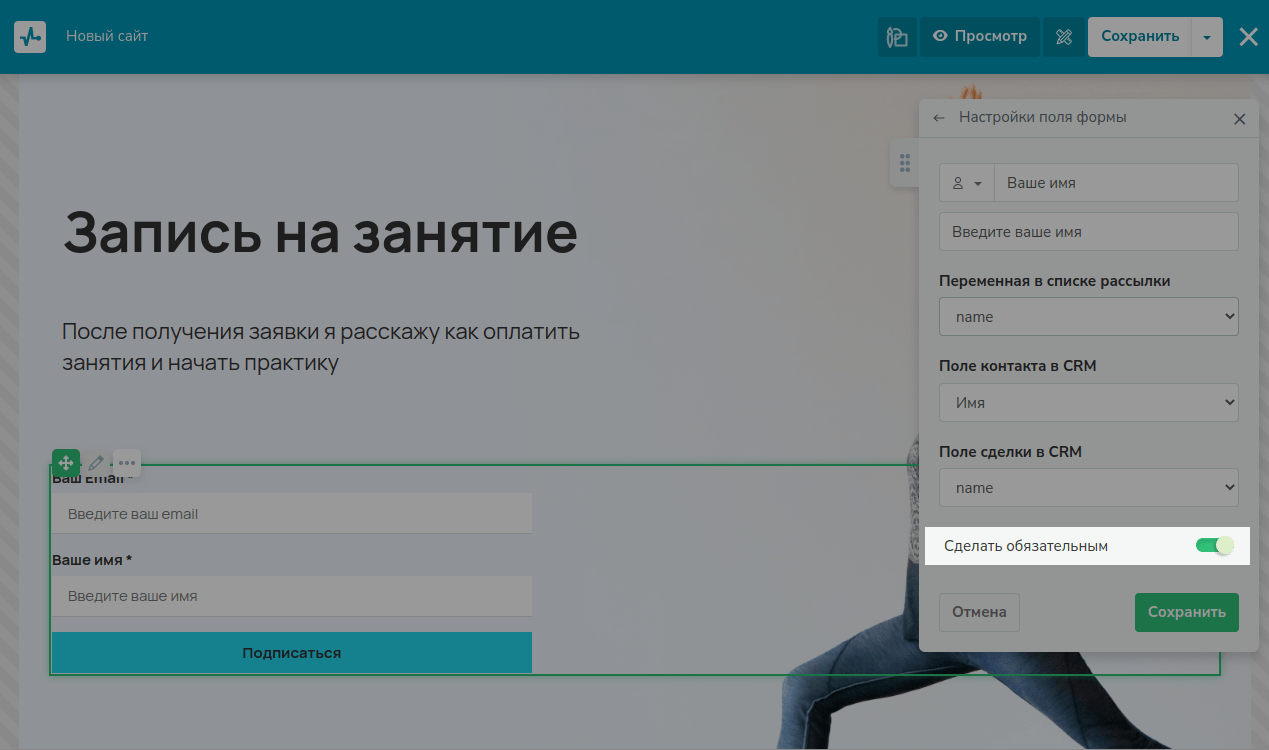Click the app logo icon in header
This screenshot has height=750, width=1269.
click(30, 37)
